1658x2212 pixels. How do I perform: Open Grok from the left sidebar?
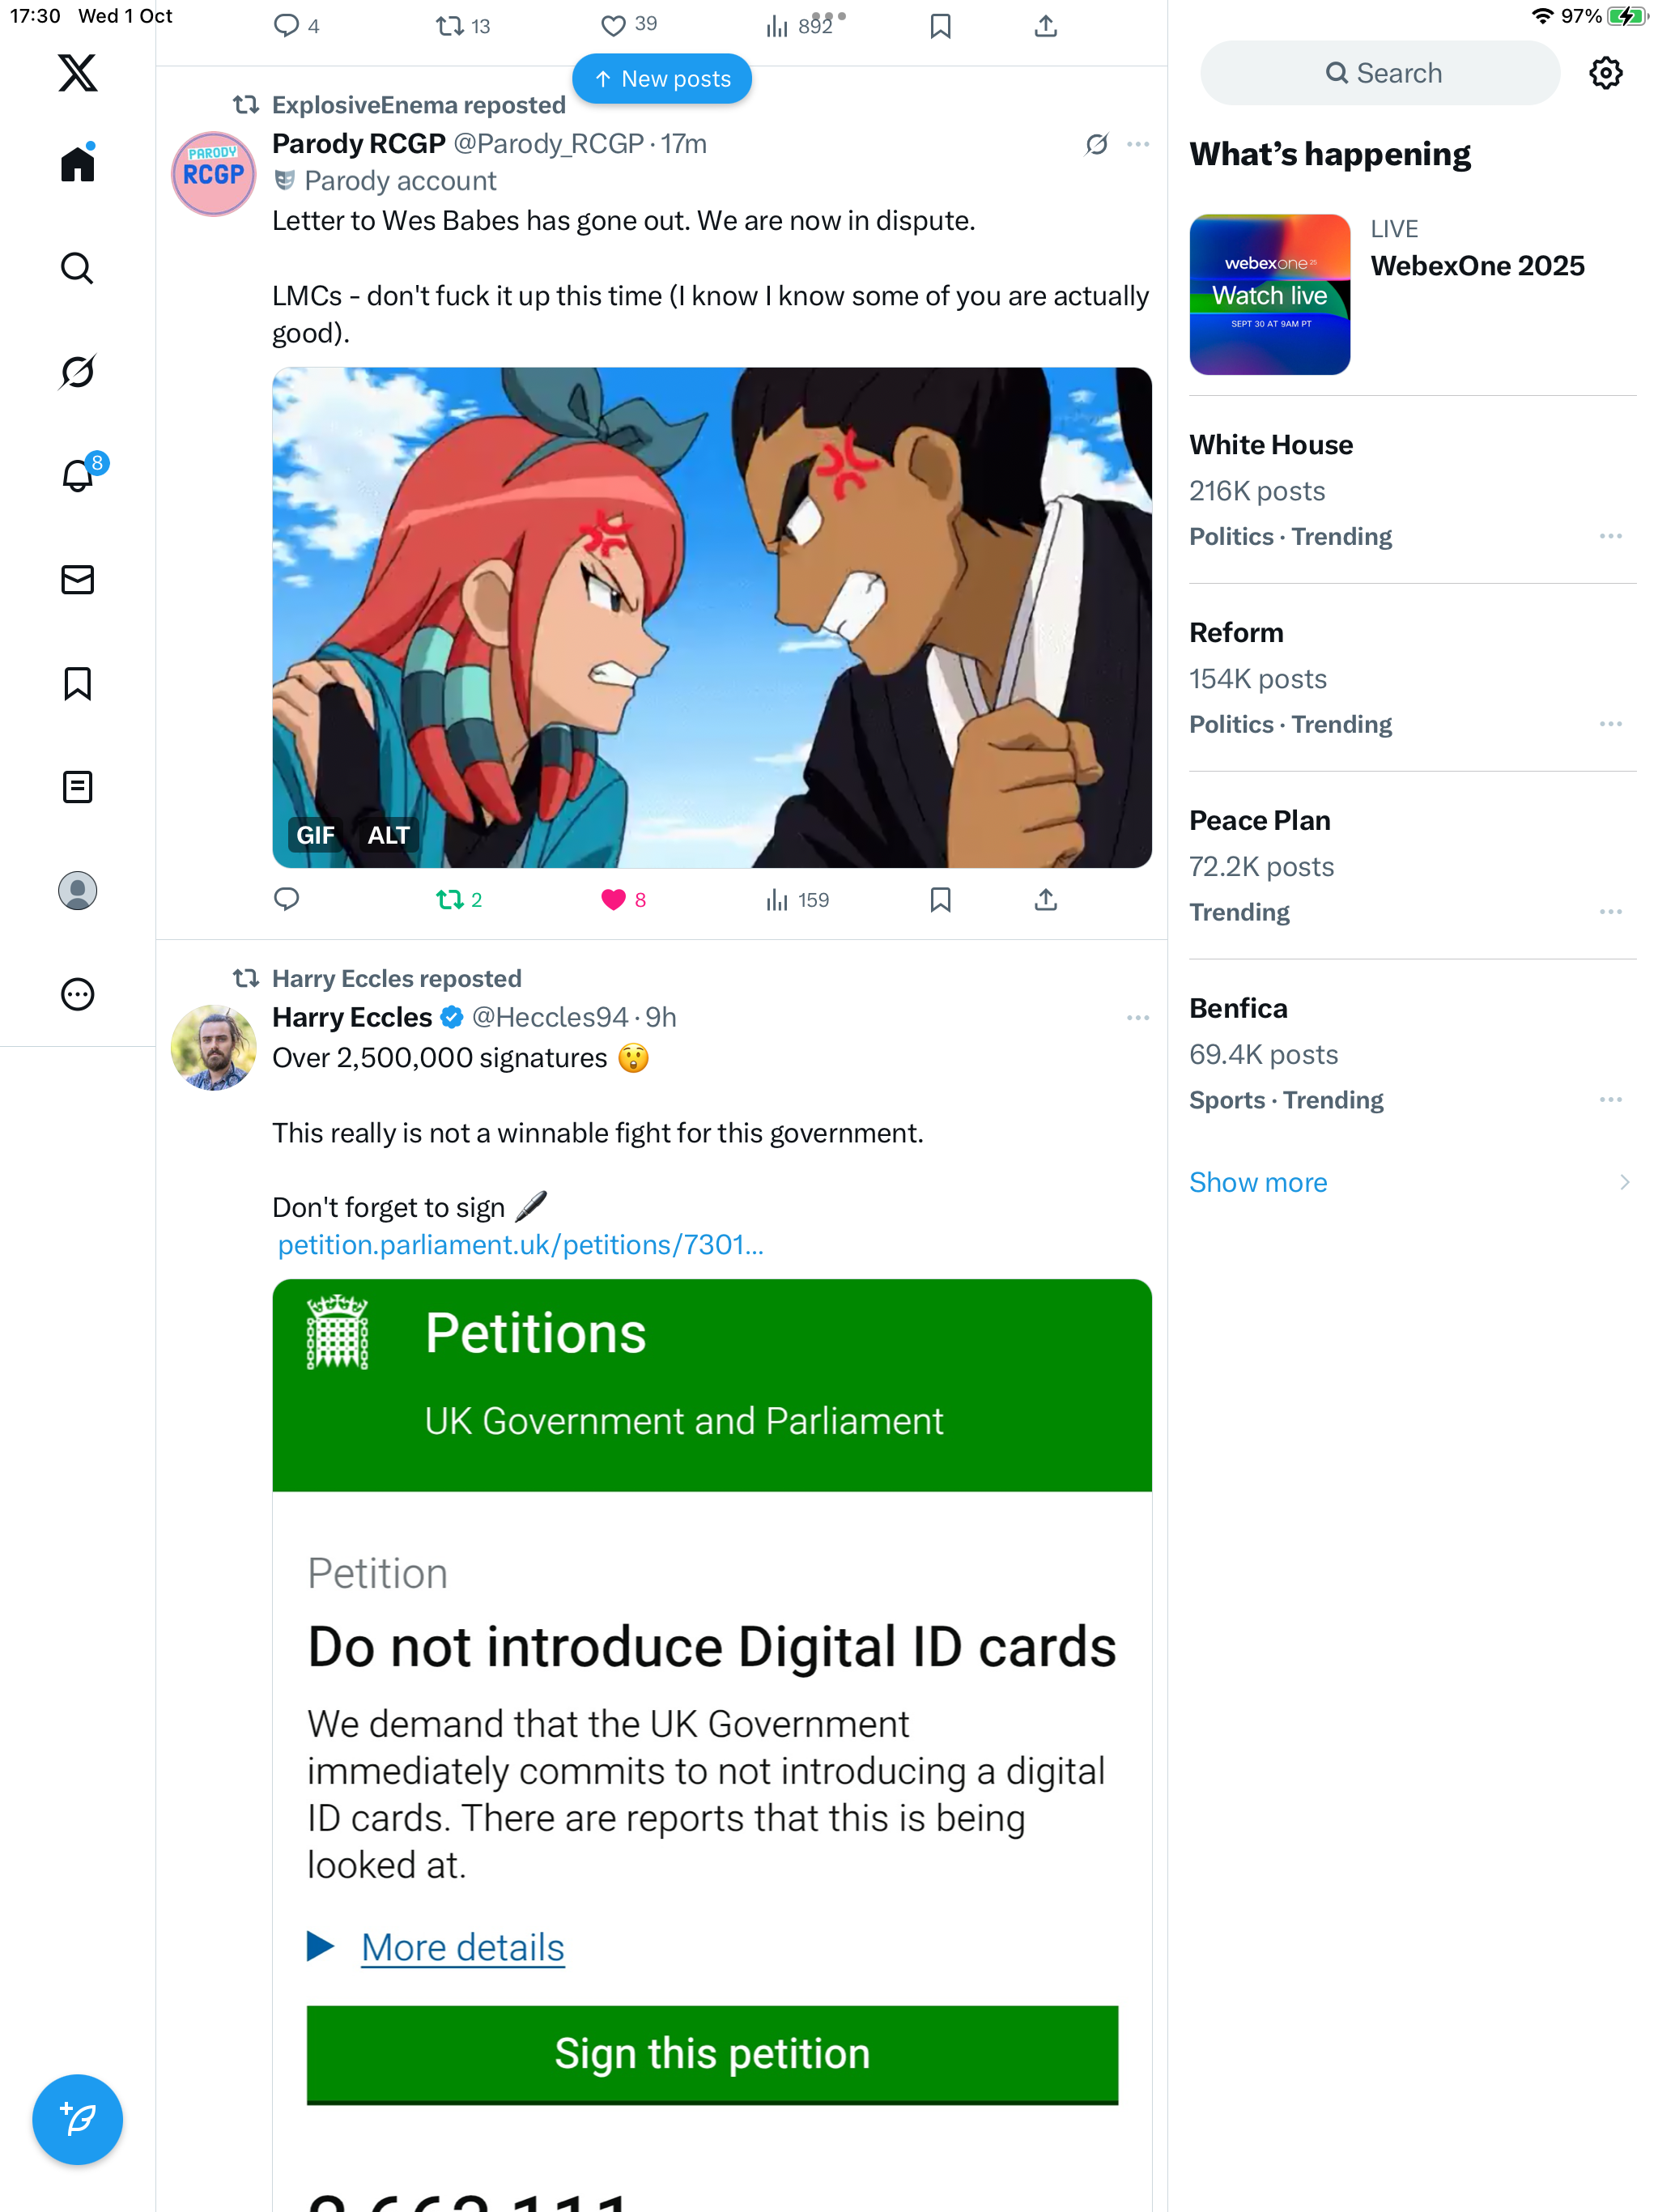click(x=77, y=372)
